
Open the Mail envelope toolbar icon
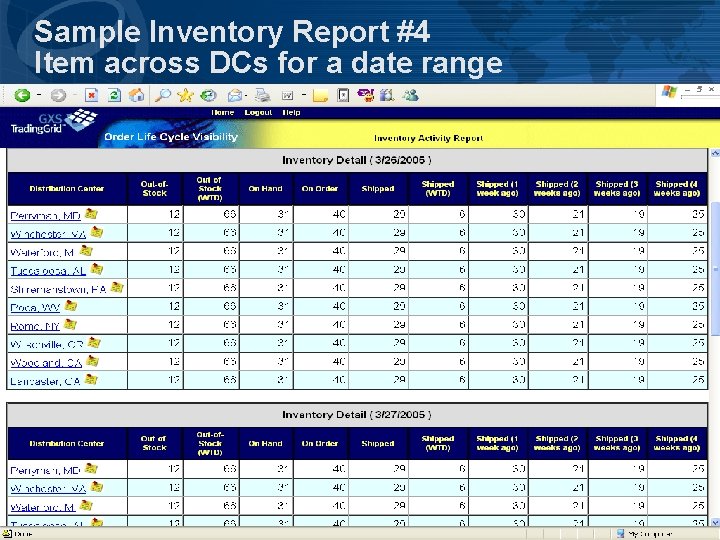(234, 96)
